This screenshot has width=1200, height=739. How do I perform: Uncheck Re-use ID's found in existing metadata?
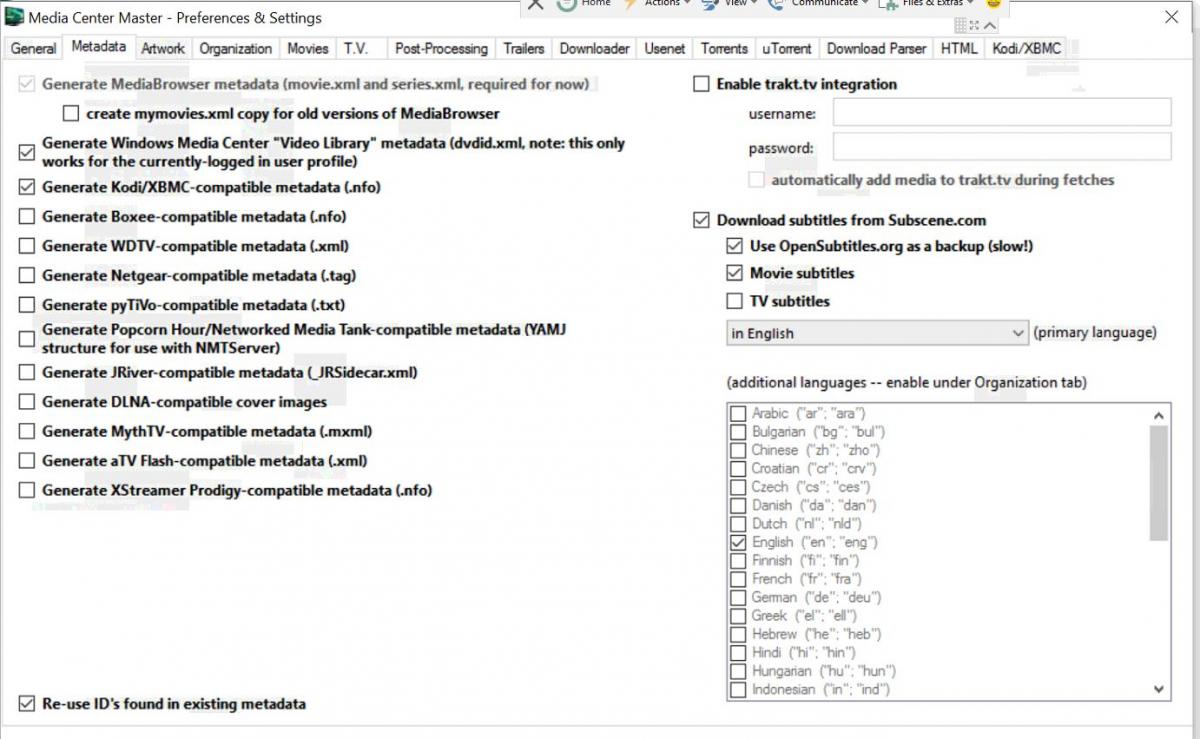26,704
